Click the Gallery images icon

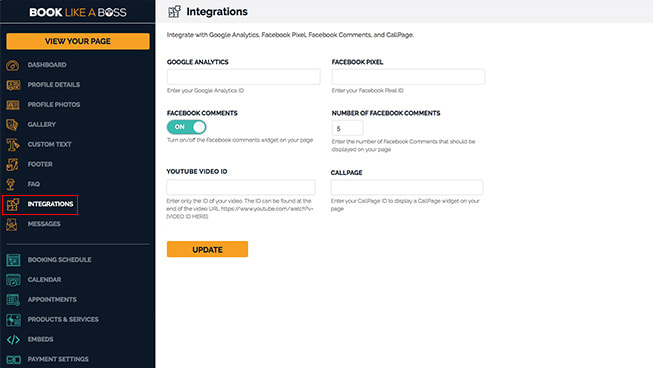pyautogui.click(x=12, y=124)
